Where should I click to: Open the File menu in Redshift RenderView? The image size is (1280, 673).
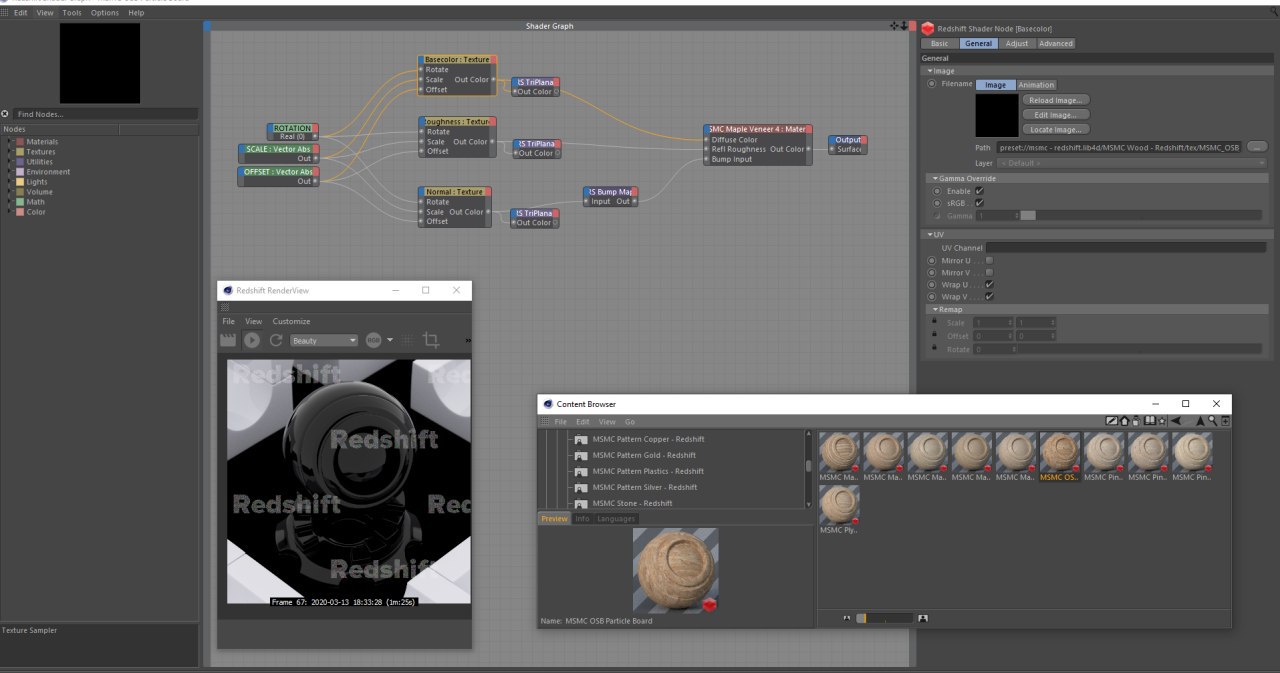click(x=228, y=321)
